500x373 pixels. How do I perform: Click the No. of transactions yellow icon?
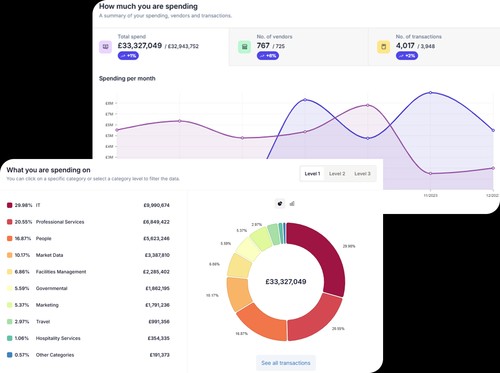coord(383,47)
